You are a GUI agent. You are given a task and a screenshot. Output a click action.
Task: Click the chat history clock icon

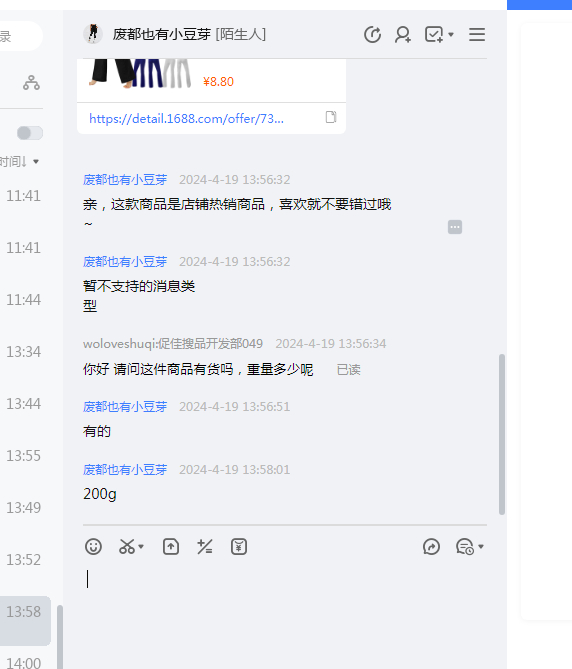372,35
